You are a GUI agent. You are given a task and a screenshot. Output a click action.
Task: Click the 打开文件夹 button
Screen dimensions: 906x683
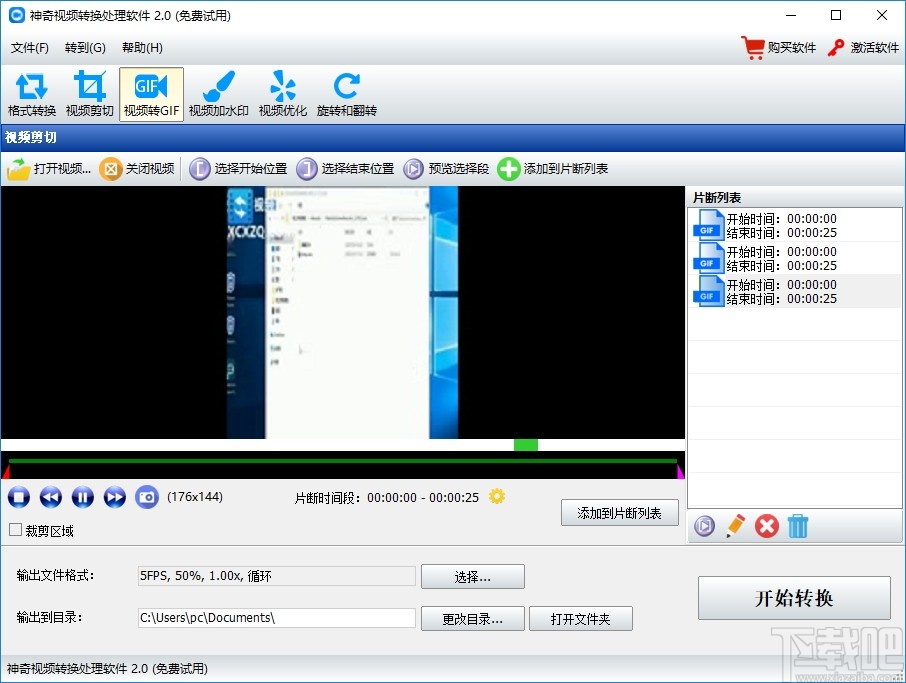[x=581, y=619]
